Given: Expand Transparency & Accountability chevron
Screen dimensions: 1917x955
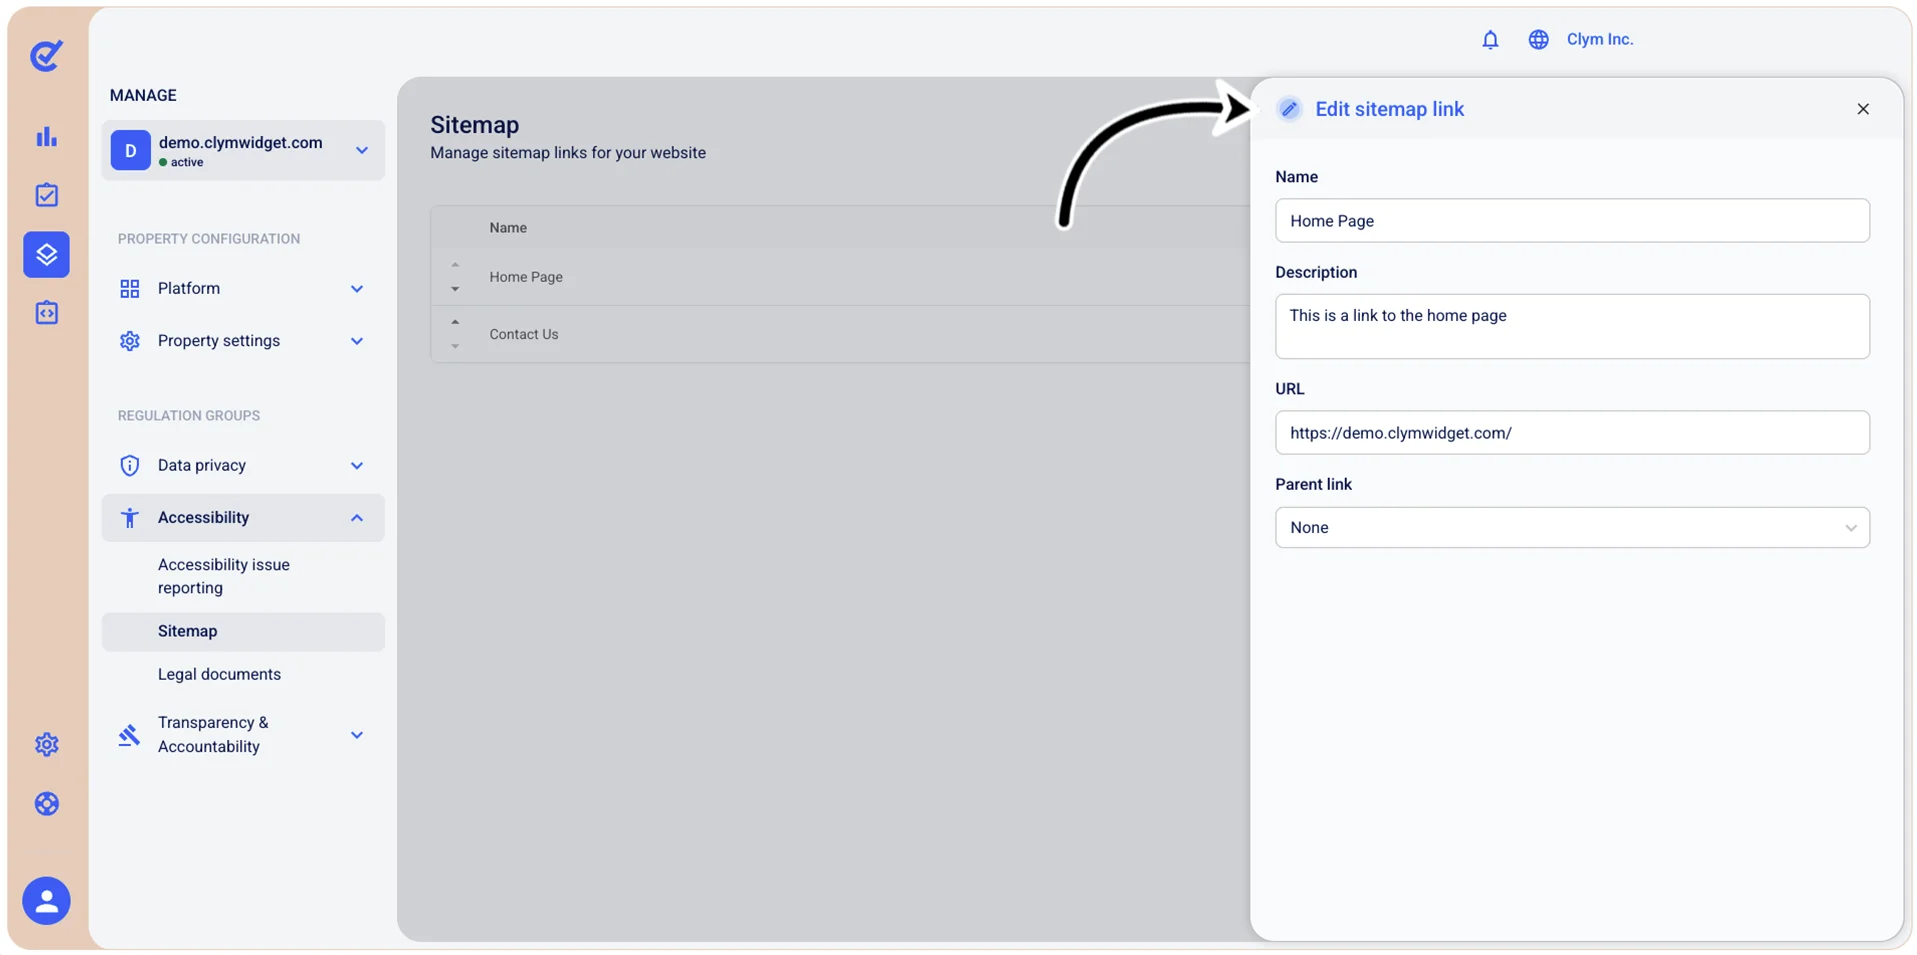Looking at the screenshot, I should [x=357, y=735].
